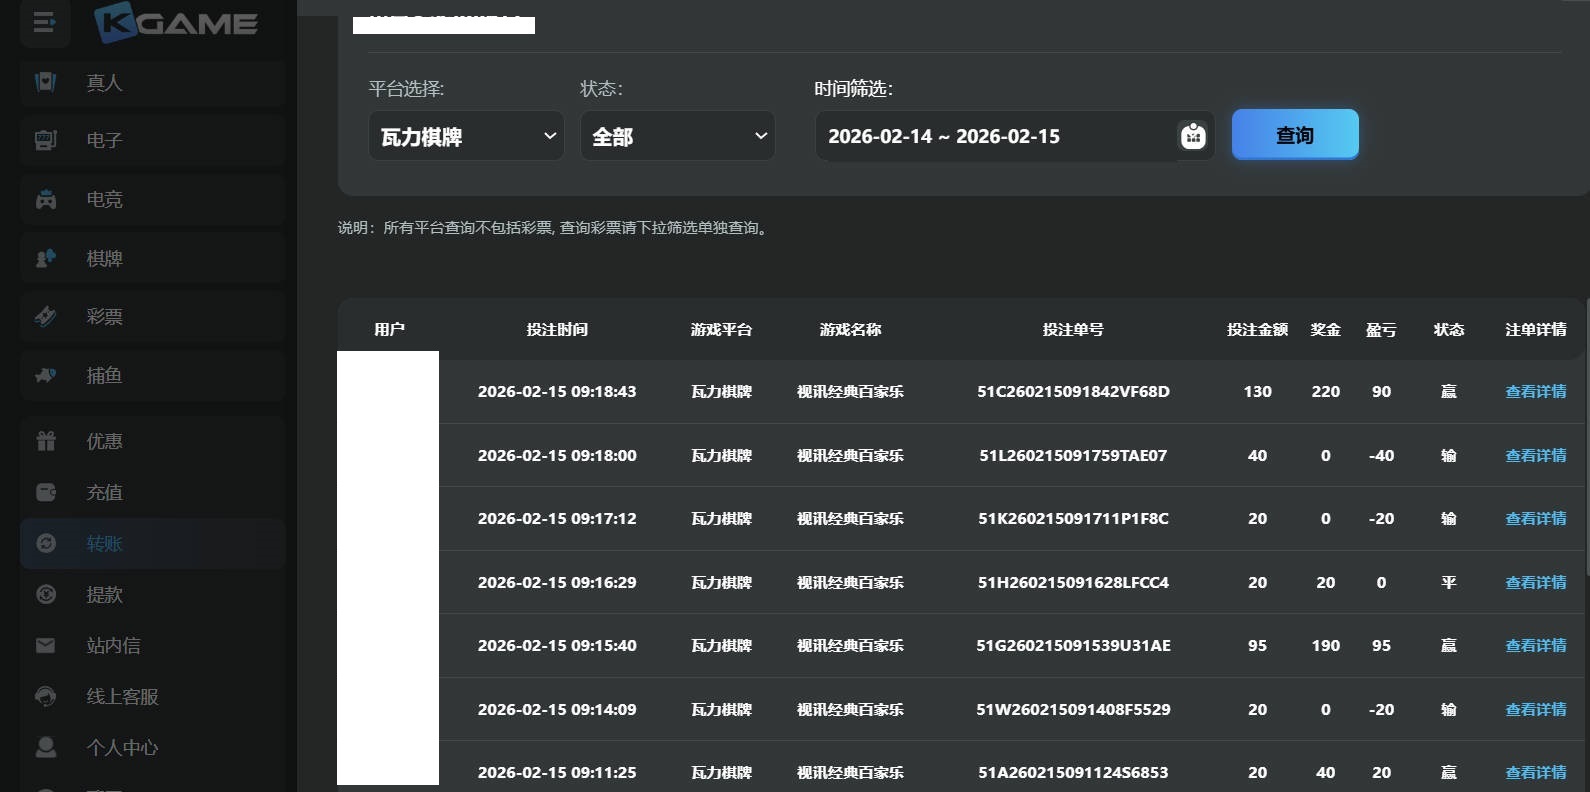Expand the 瓦力棋牌 platform dropdown
1590x792 pixels.
pos(466,136)
